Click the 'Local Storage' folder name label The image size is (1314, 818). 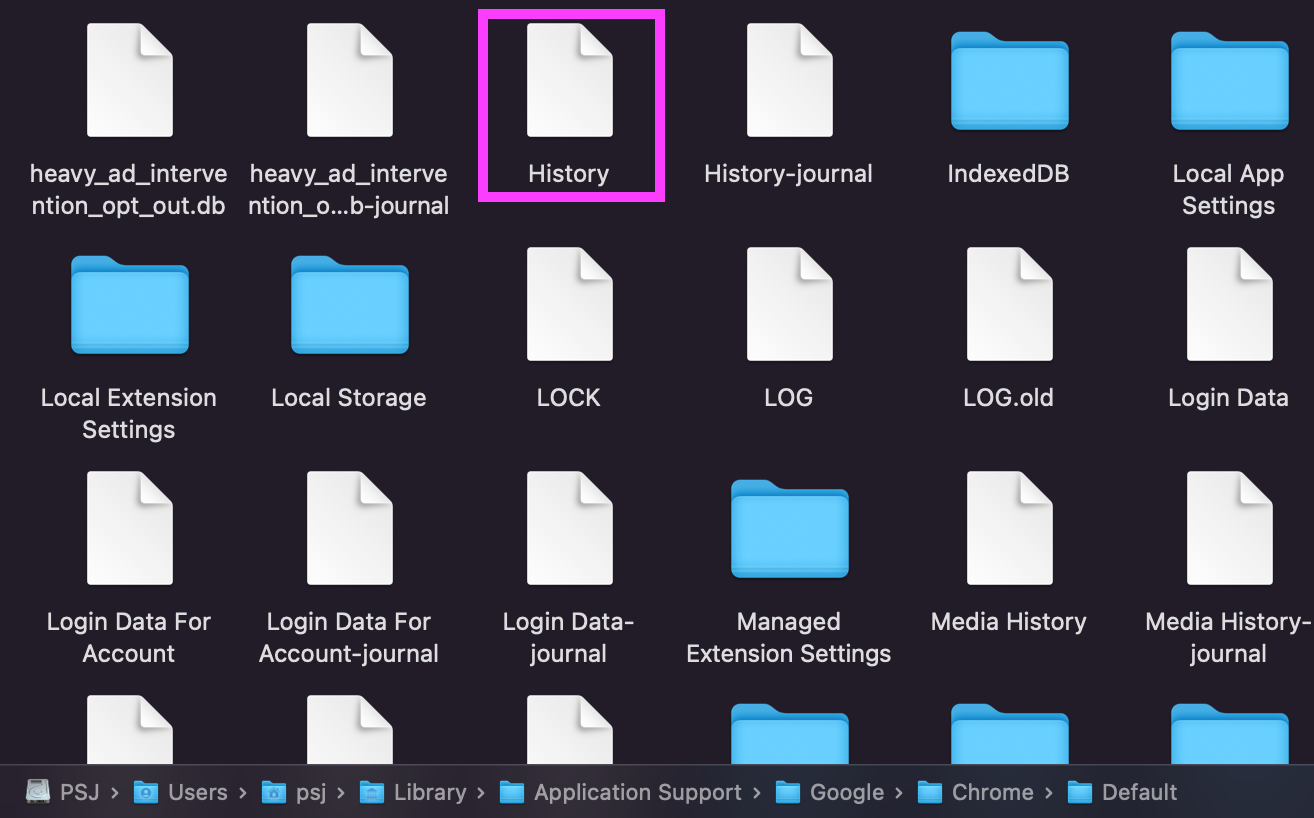[x=349, y=398]
